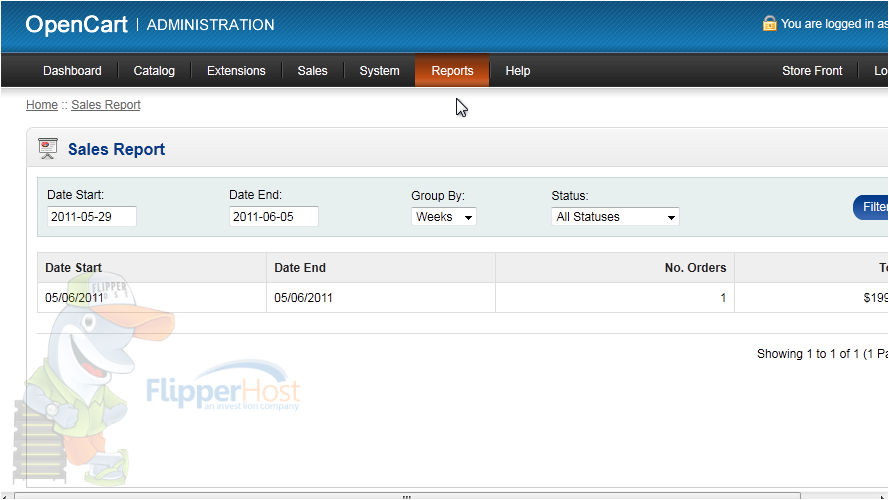
Task: Click the ADMINISTRATION header text
Action: 210,25
